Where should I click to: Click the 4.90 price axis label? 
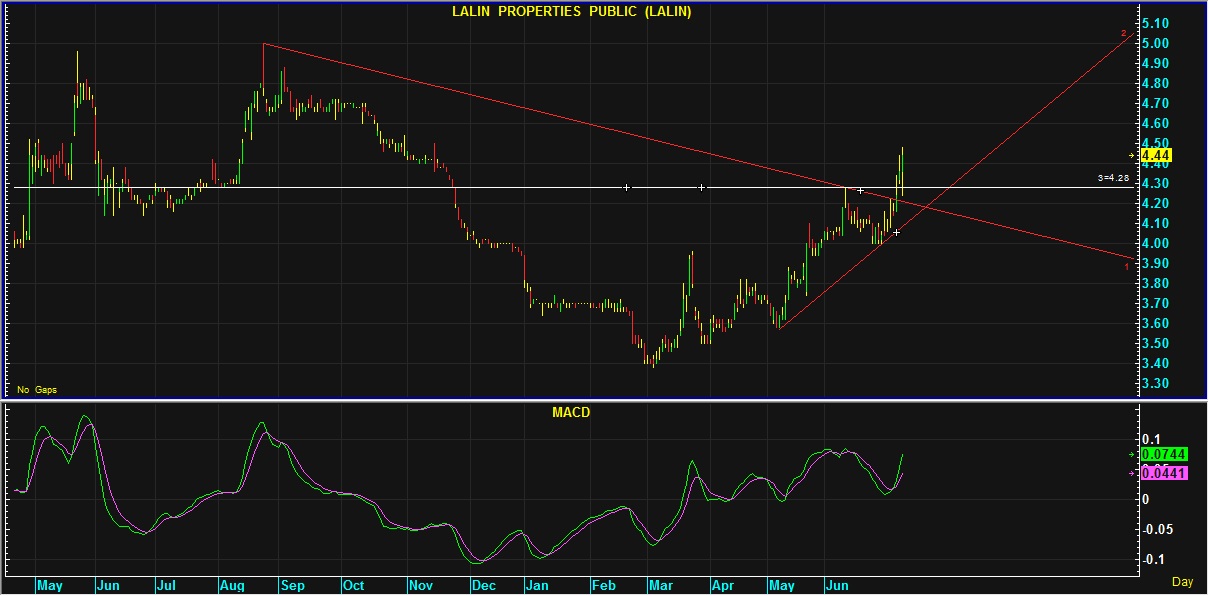click(1156, 63)
